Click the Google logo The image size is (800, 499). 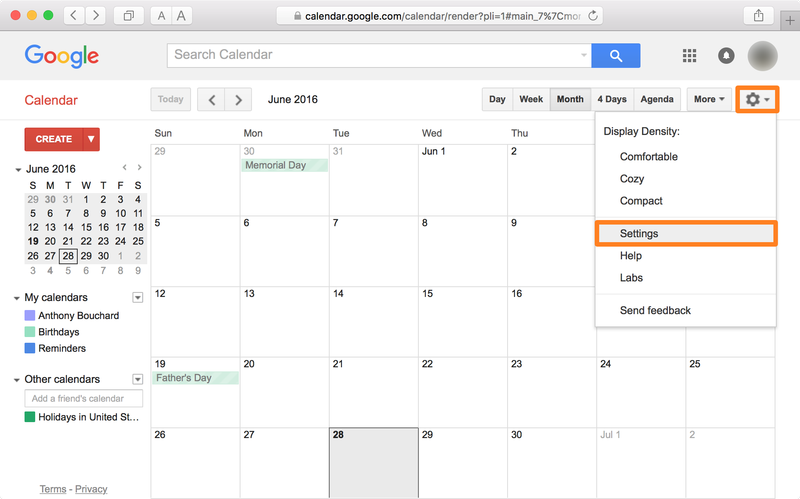coord(62,56)
